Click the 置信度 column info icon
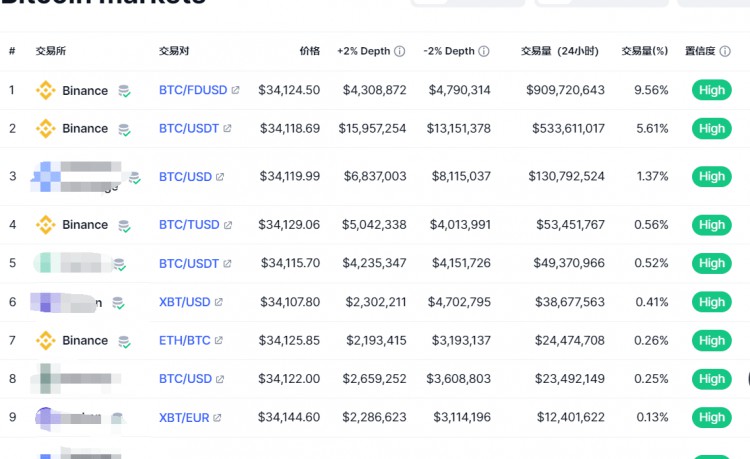 coord(725,51)
